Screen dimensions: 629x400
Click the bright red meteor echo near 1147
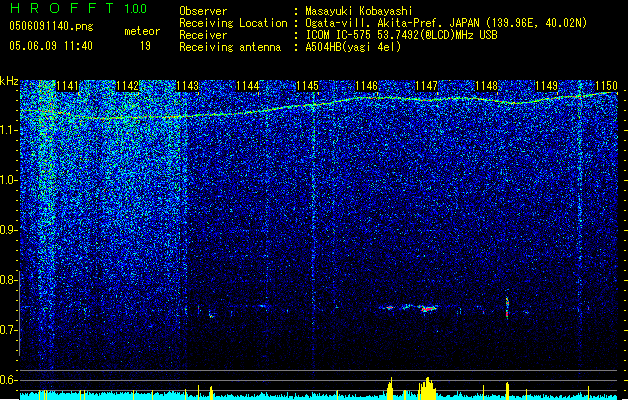pos(428,309)
